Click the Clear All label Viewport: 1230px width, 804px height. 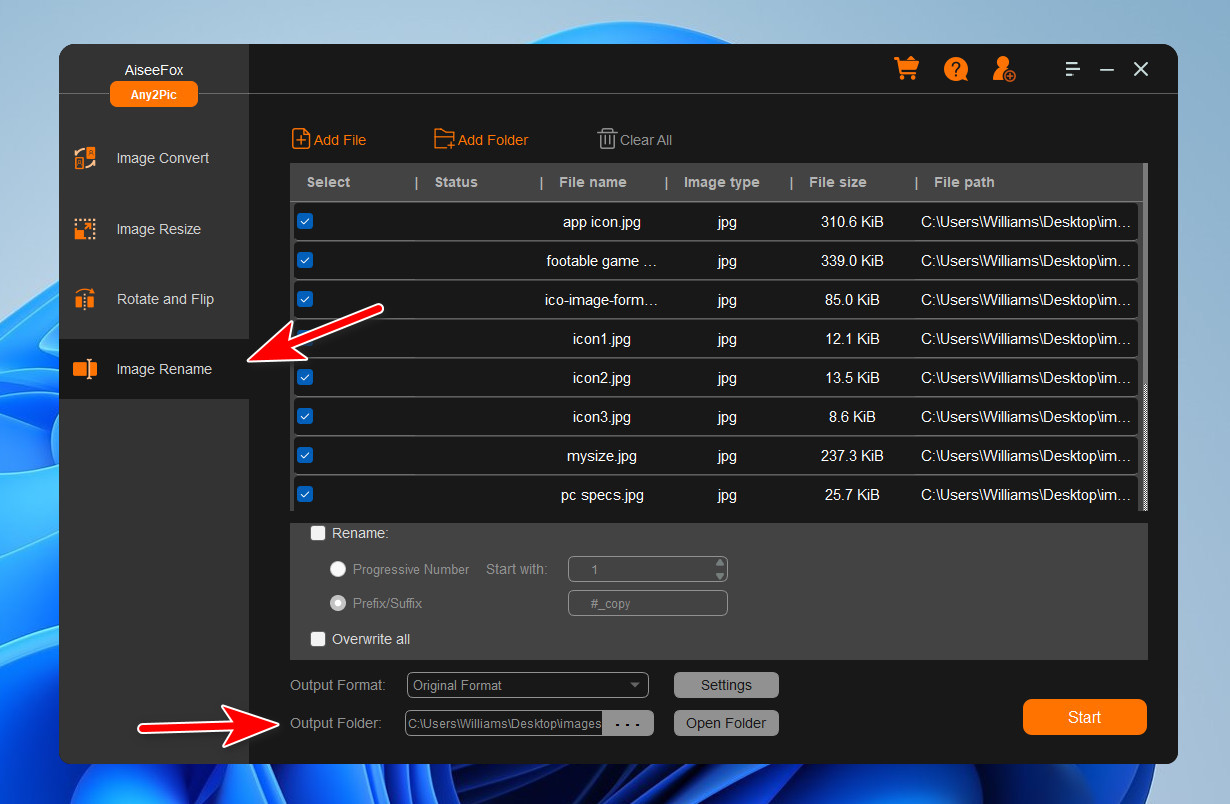(x=646, y=140)
